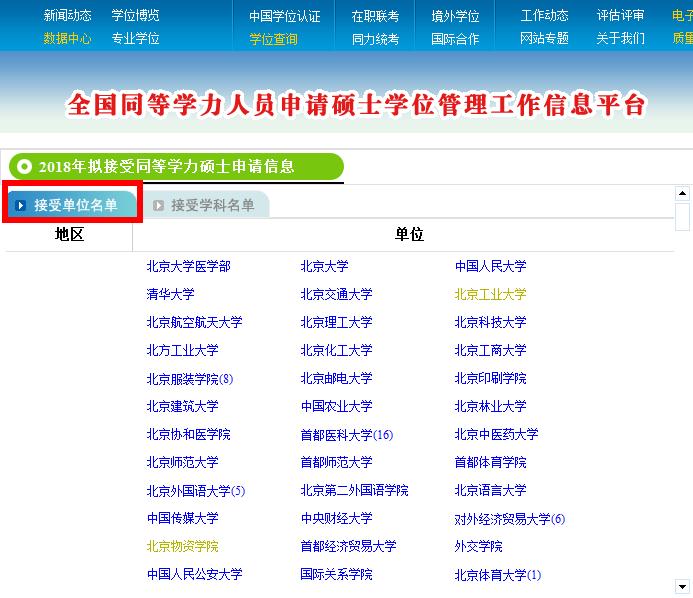The width and height of the screenshot is (693, 598).
Task: Click the vertical scrollbar thumb
Action: [682, 217]
